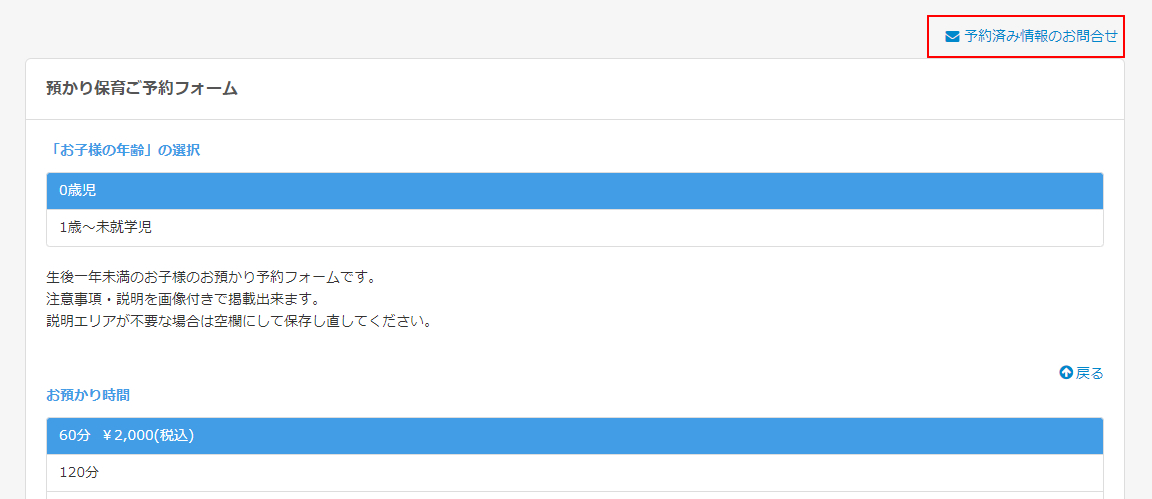Viewport: 1152px width, 499px height.
Task: Pick the 120分 duration option
Action: pos(78,472)
